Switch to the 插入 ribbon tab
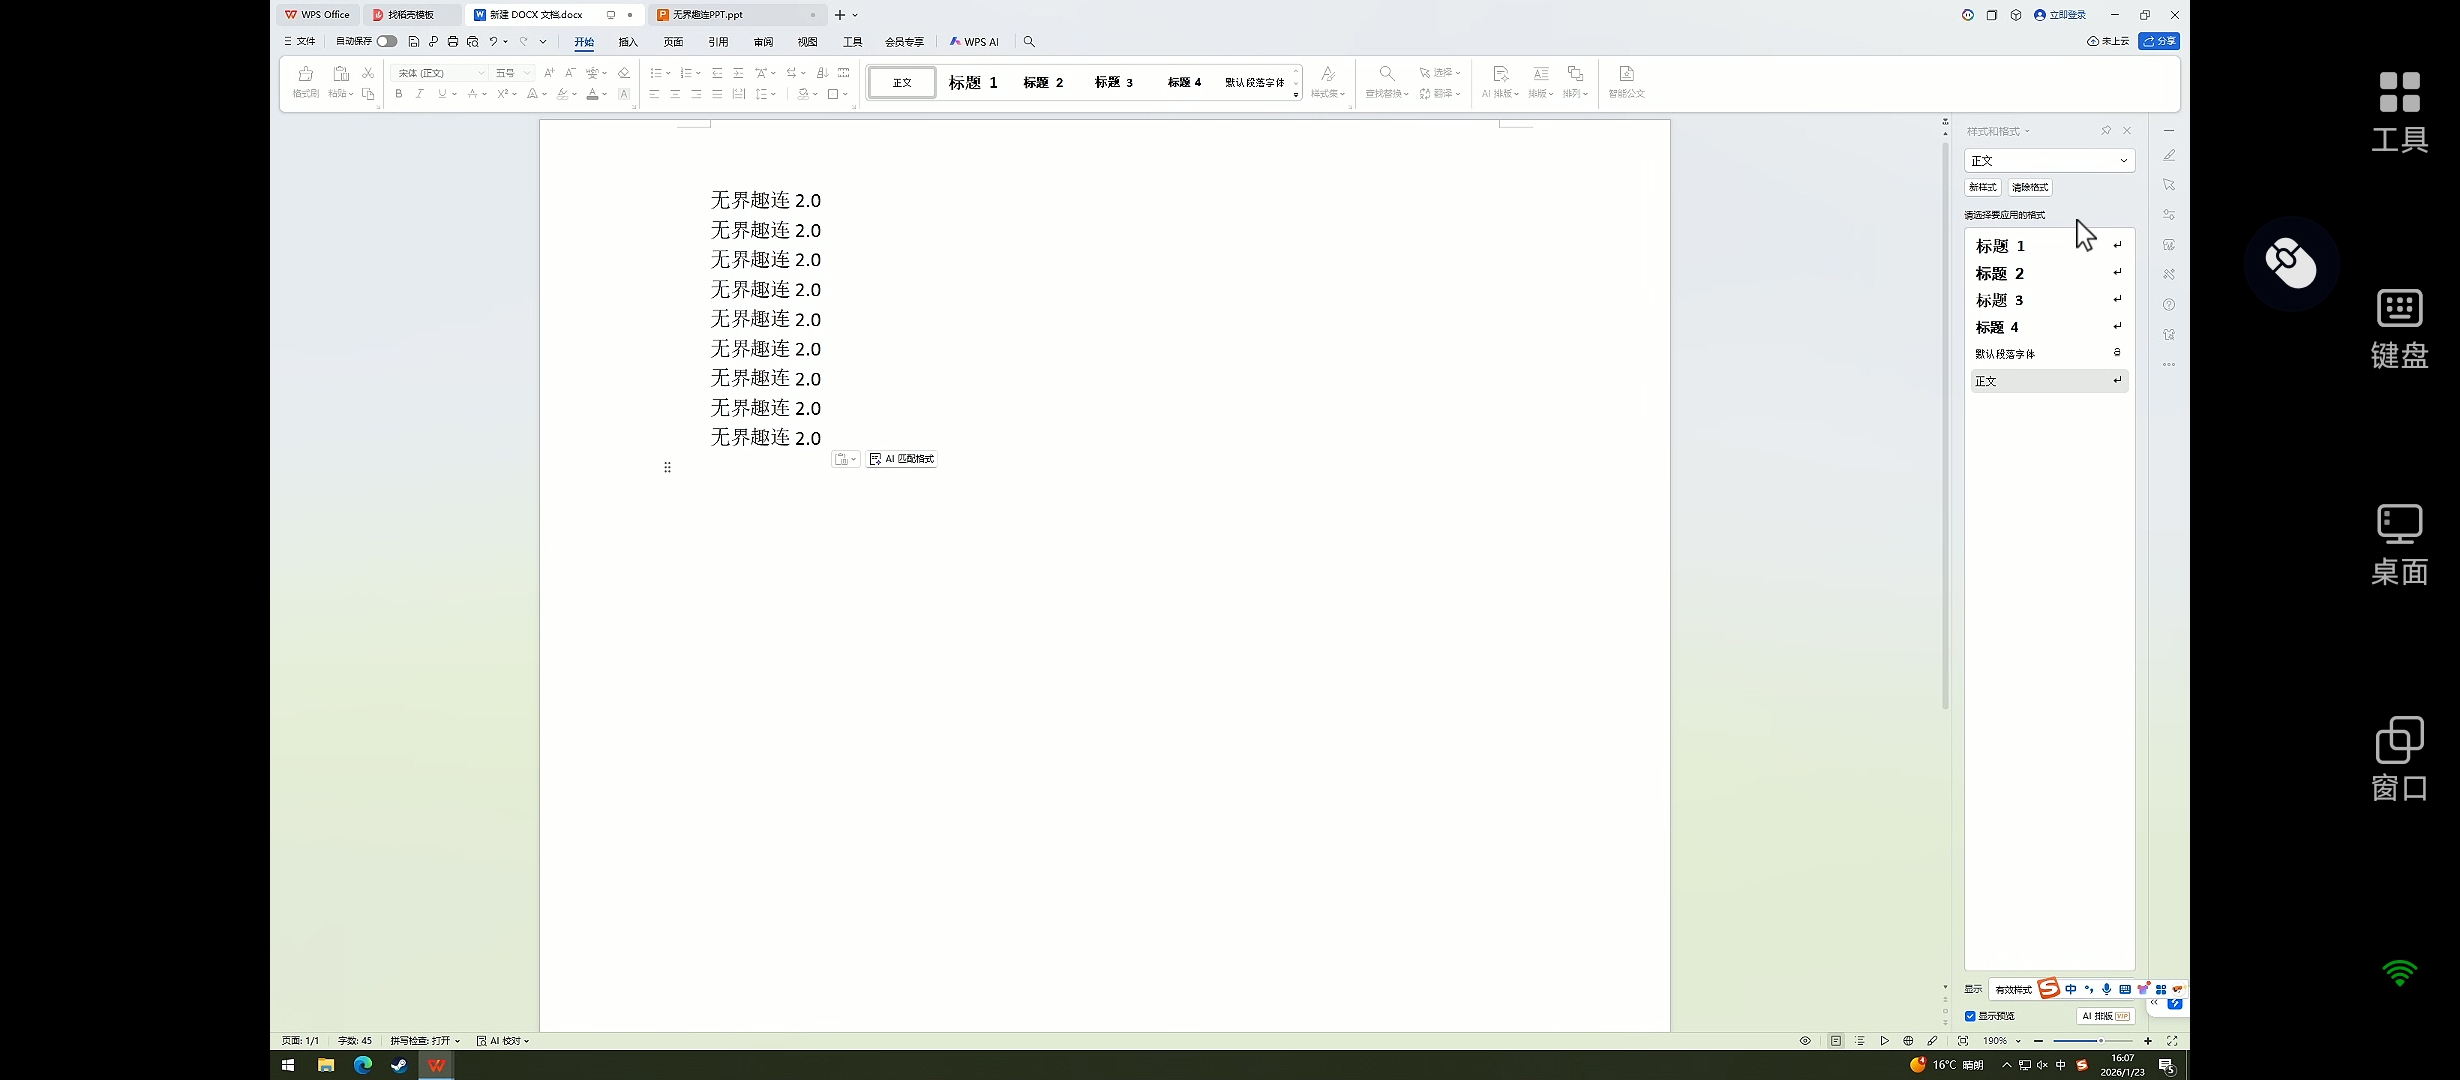2460x1080 pixels. 628,42
